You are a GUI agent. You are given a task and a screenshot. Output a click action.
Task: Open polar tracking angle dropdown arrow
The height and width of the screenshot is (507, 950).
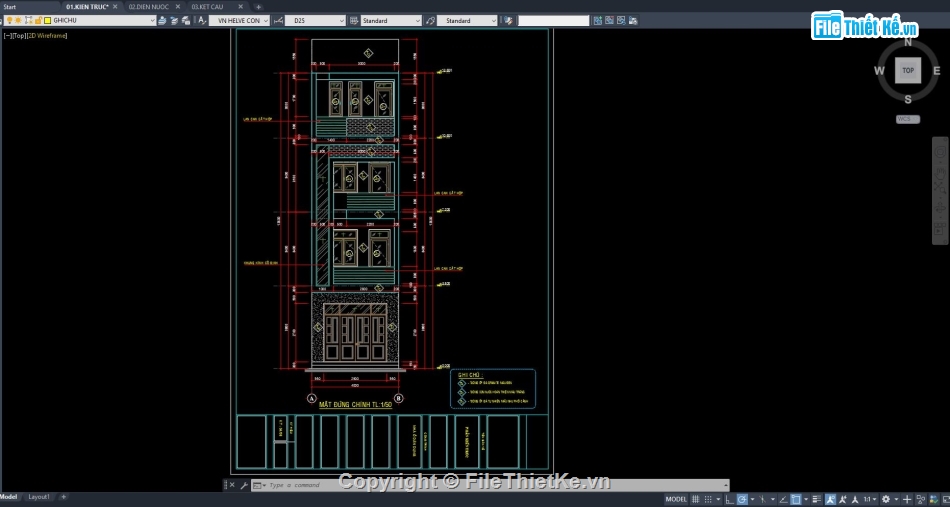tap(752, 499)
